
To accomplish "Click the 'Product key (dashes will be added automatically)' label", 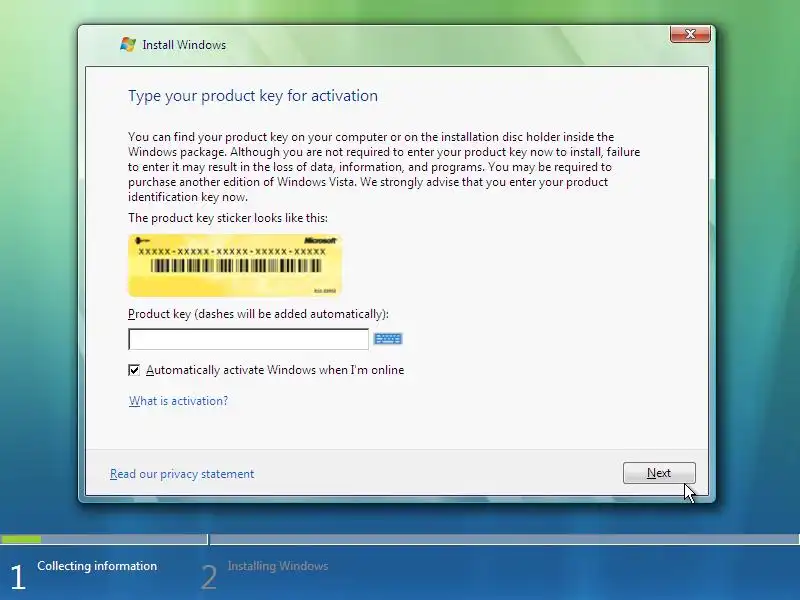I will coord(258,314).
